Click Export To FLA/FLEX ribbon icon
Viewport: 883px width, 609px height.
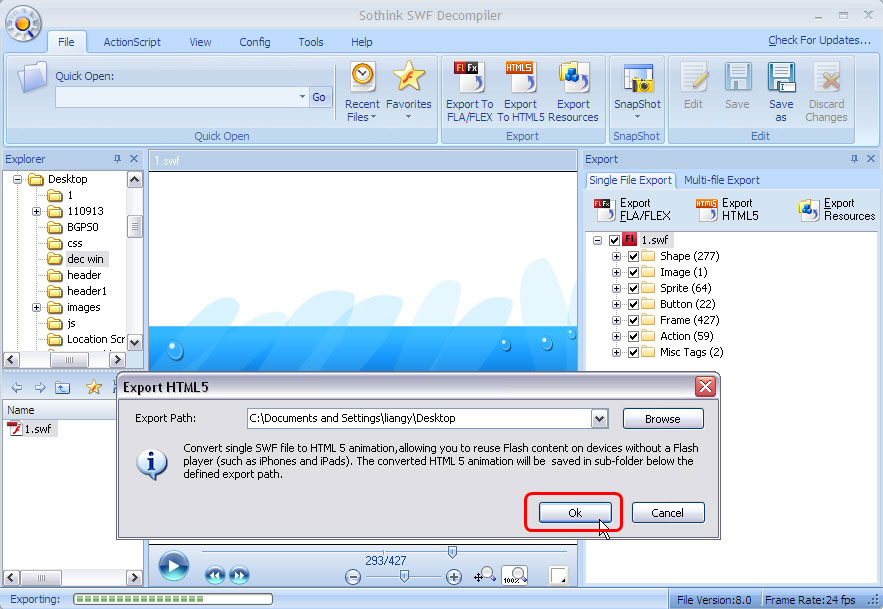[x=469, y=92]
